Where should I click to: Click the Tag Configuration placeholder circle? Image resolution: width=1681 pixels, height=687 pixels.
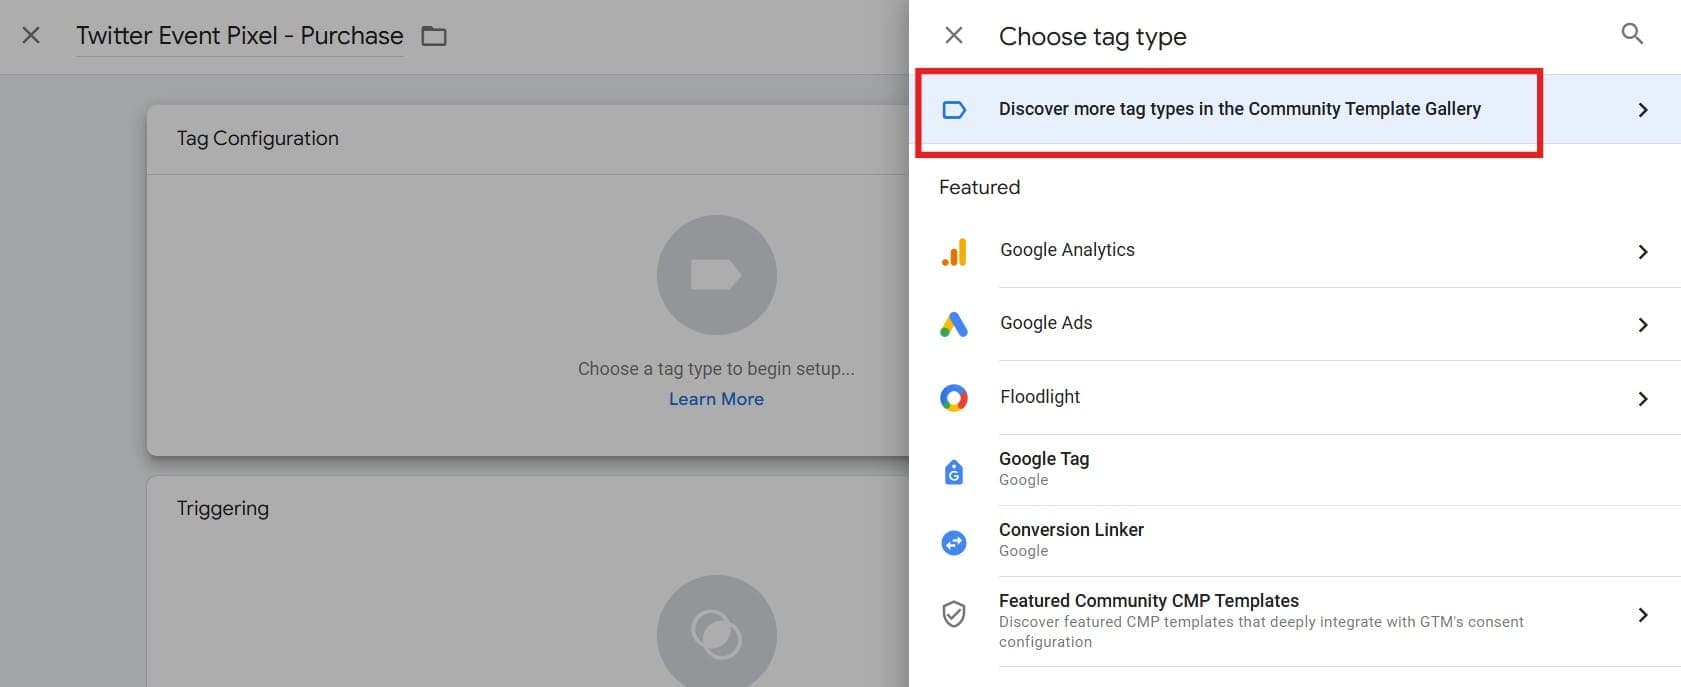click(x=716, y=275)
